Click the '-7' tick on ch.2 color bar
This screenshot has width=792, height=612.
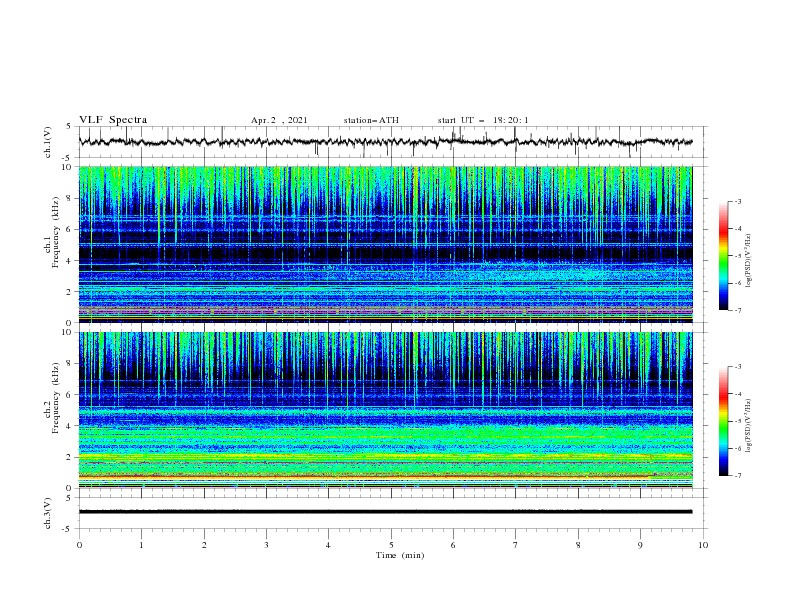click(737, 476)
